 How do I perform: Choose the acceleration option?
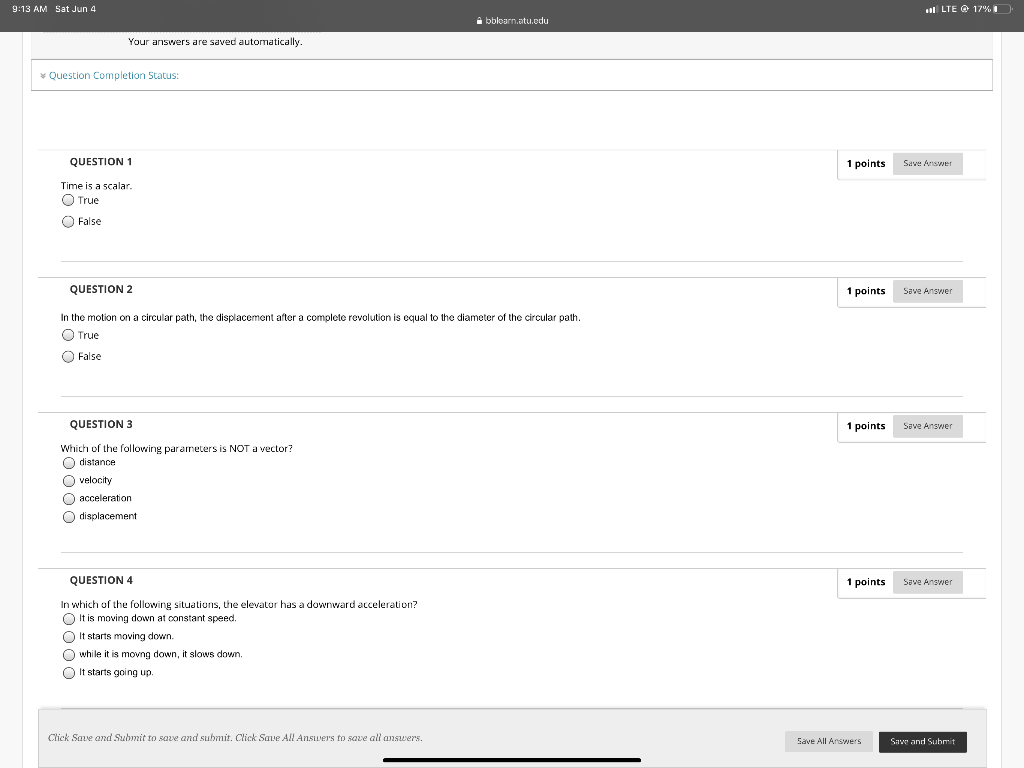coord(69,499)
